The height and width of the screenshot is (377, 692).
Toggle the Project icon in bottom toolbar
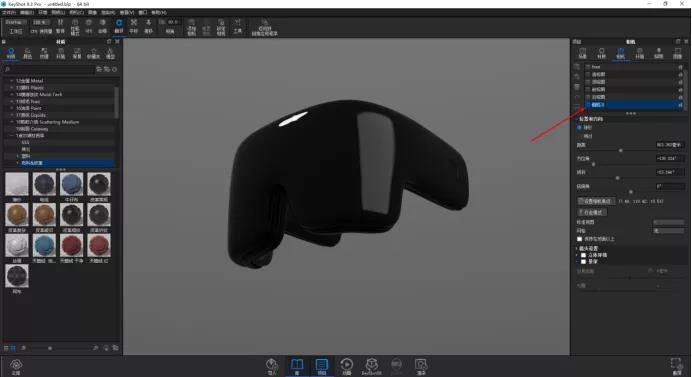(322, 366)
